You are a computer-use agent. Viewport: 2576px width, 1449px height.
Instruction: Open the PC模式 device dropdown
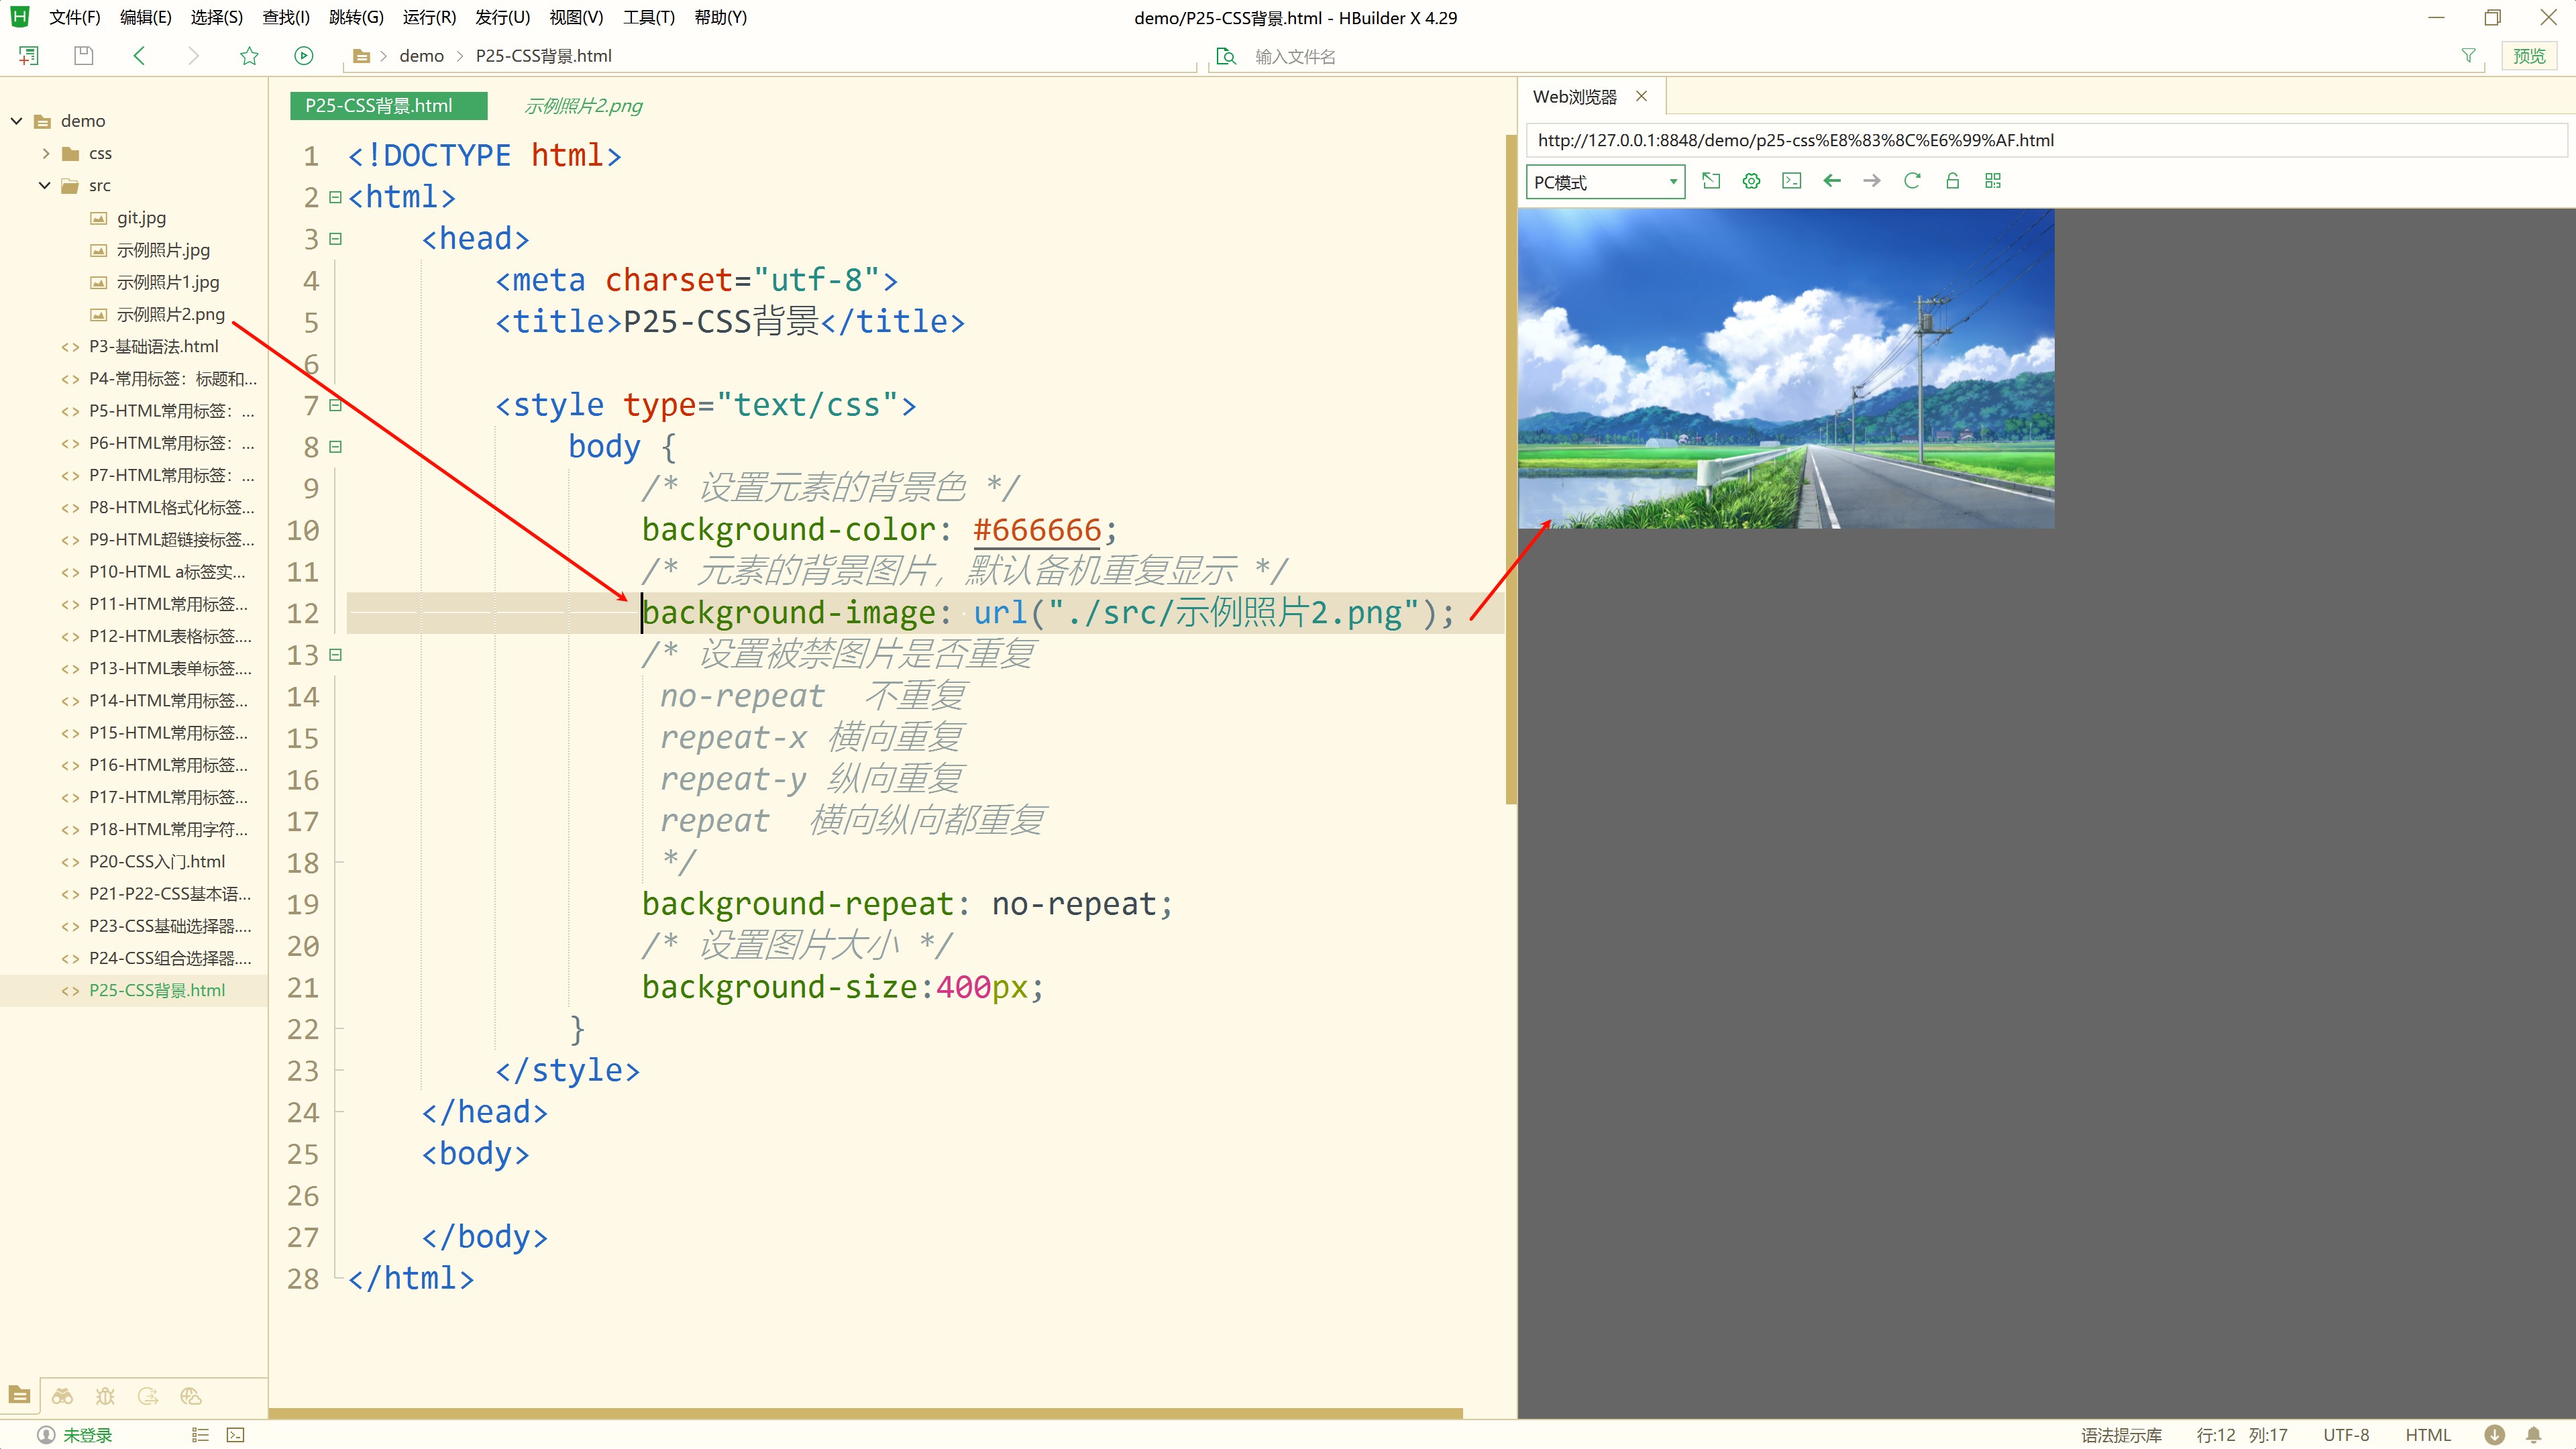click(x=1605, y=182)
